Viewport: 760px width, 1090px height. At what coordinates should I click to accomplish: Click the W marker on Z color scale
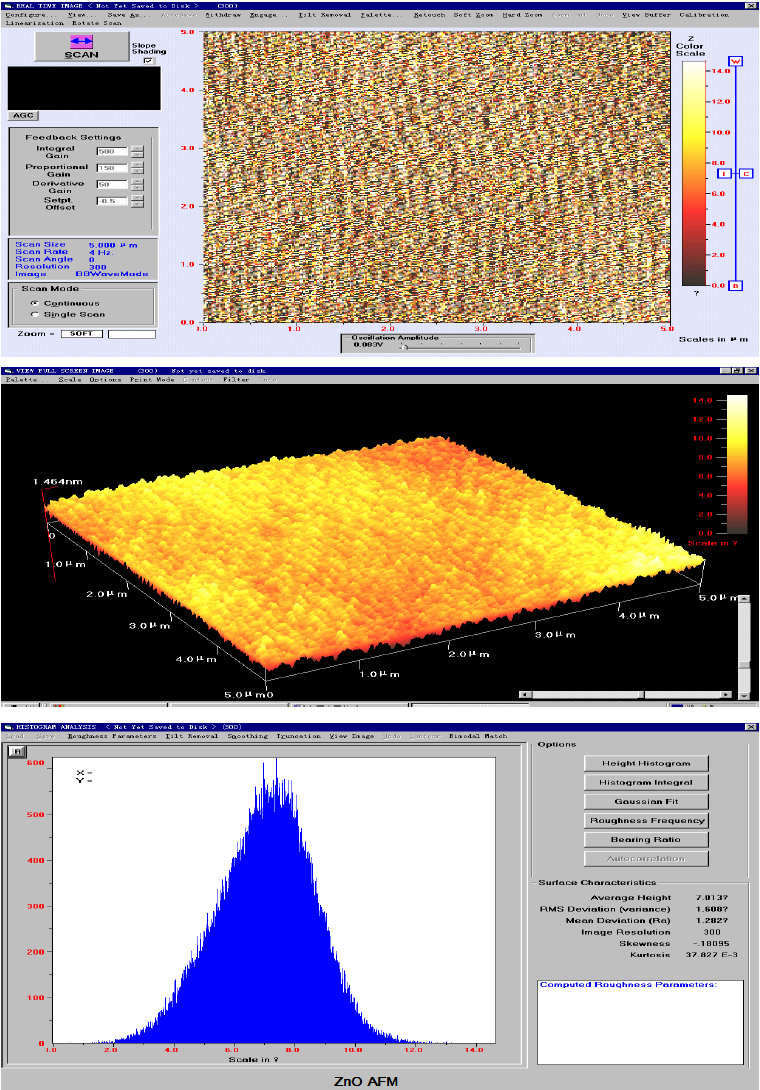coord(736,61)
